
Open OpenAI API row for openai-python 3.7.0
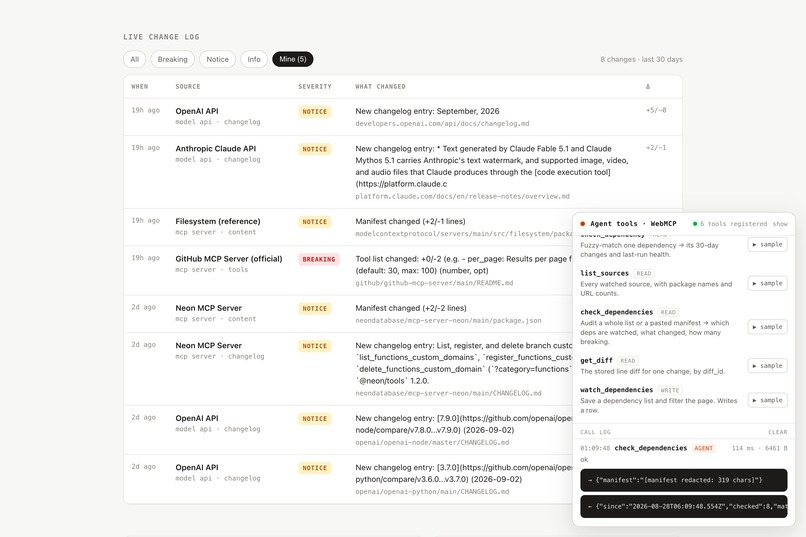click(348, 479)
